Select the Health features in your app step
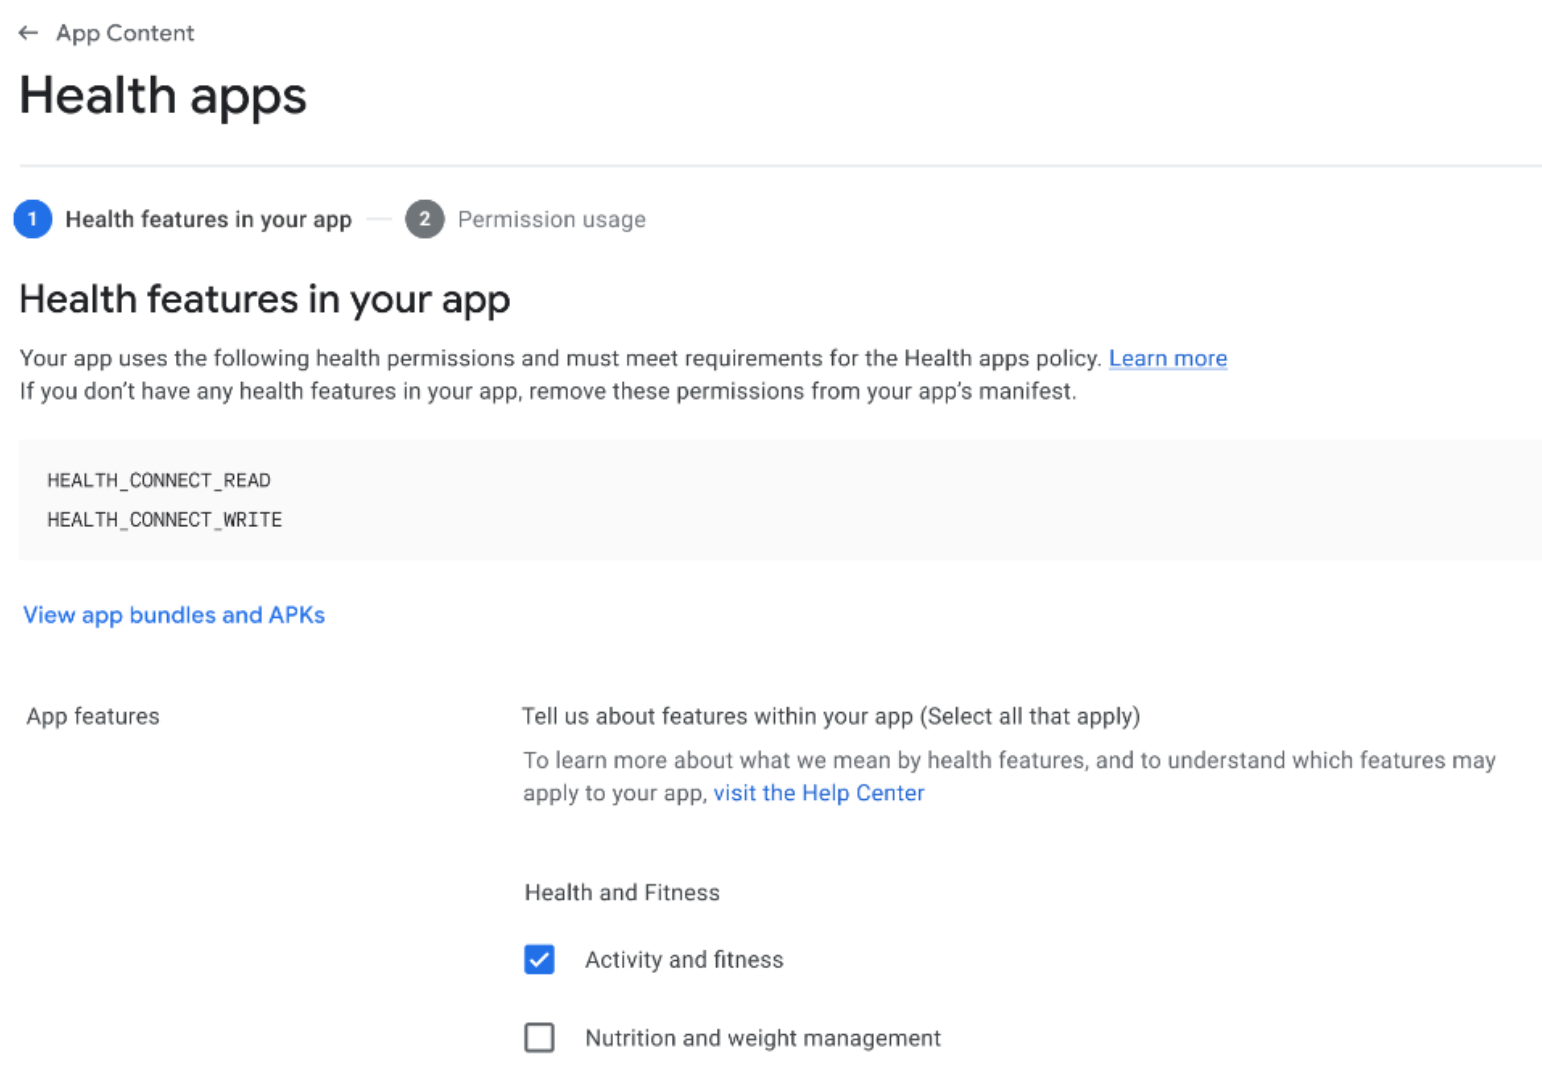Viewport: 1542px width, 1088px height. [x=208, y=219]
